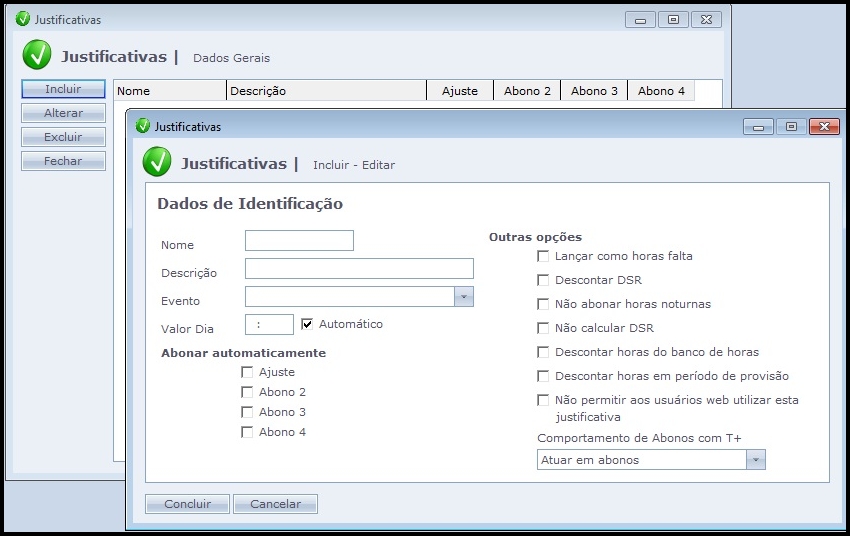Screen dimensions: 850x536
Task: Maximize the front Justificativas dialog window
Action: point(791,127)
